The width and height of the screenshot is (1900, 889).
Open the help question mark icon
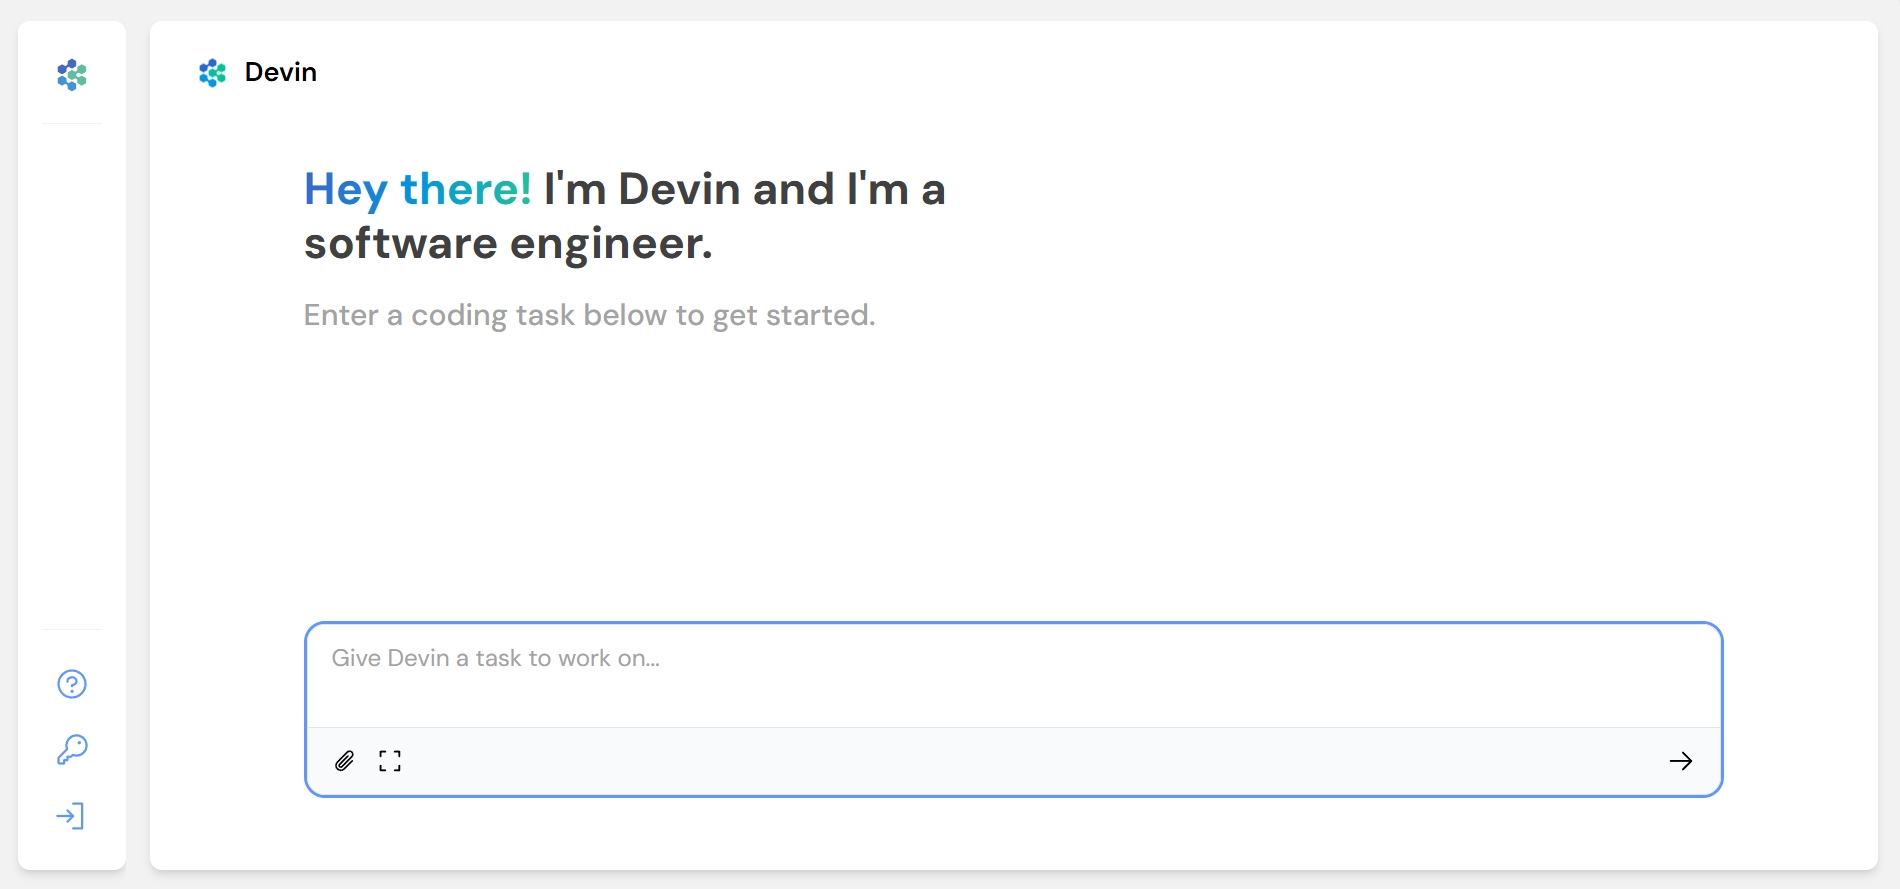[x=71, y=684]
